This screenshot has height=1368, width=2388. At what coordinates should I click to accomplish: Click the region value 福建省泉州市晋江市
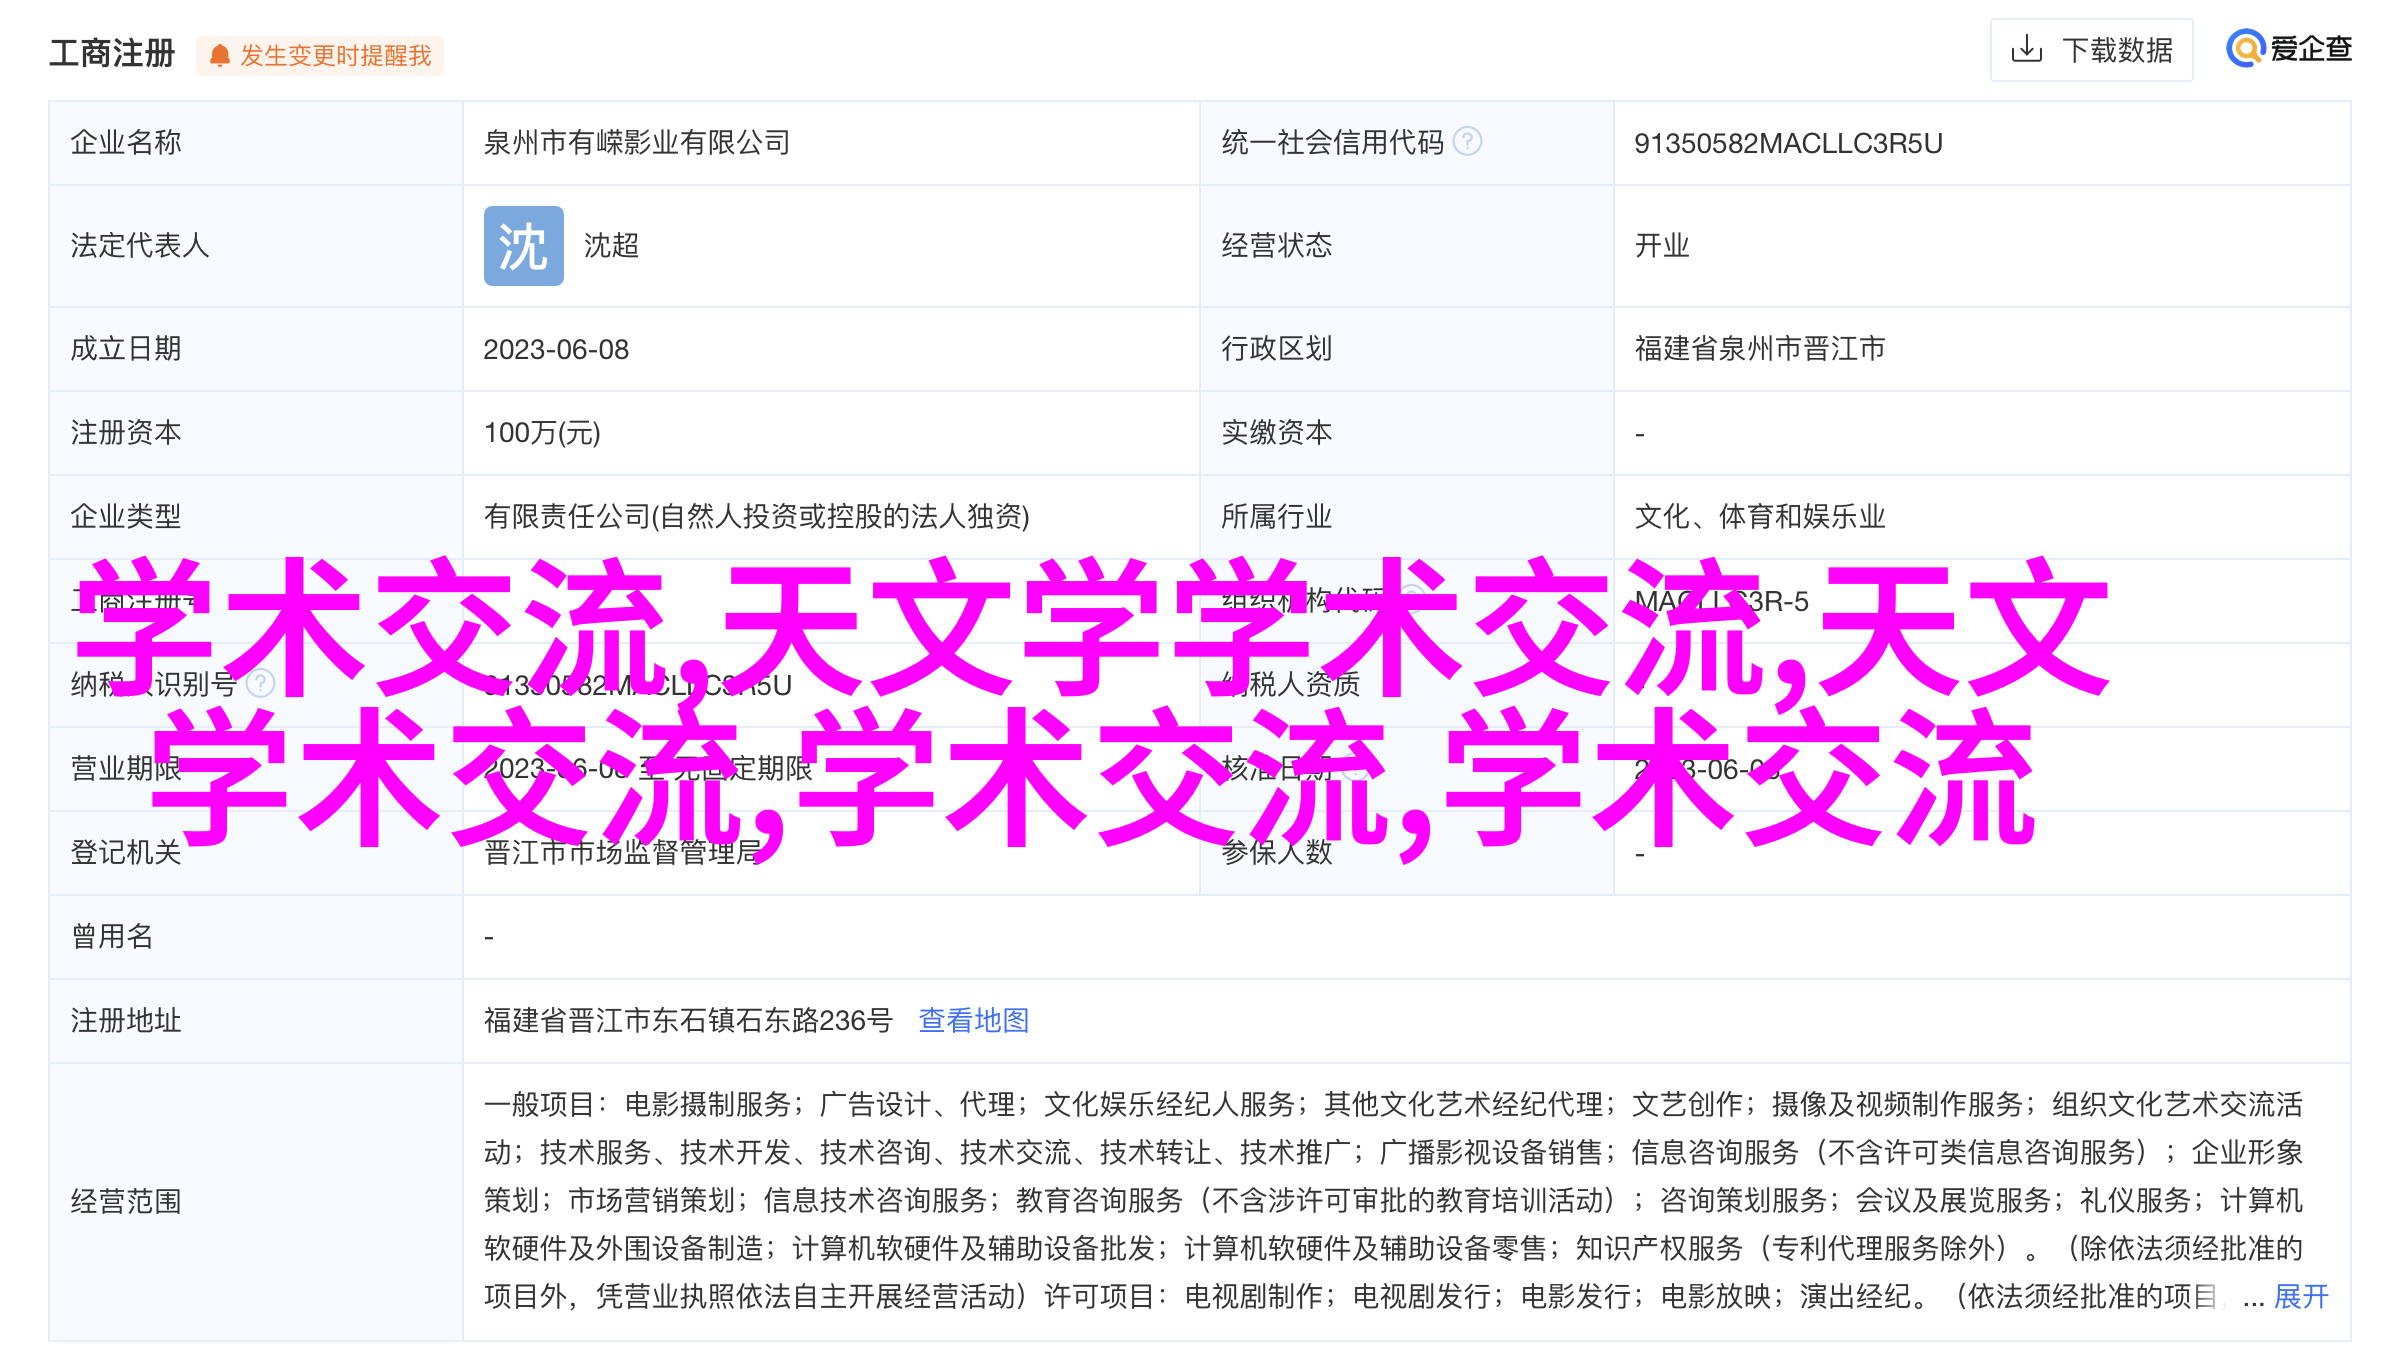(x=1759, y=349)
